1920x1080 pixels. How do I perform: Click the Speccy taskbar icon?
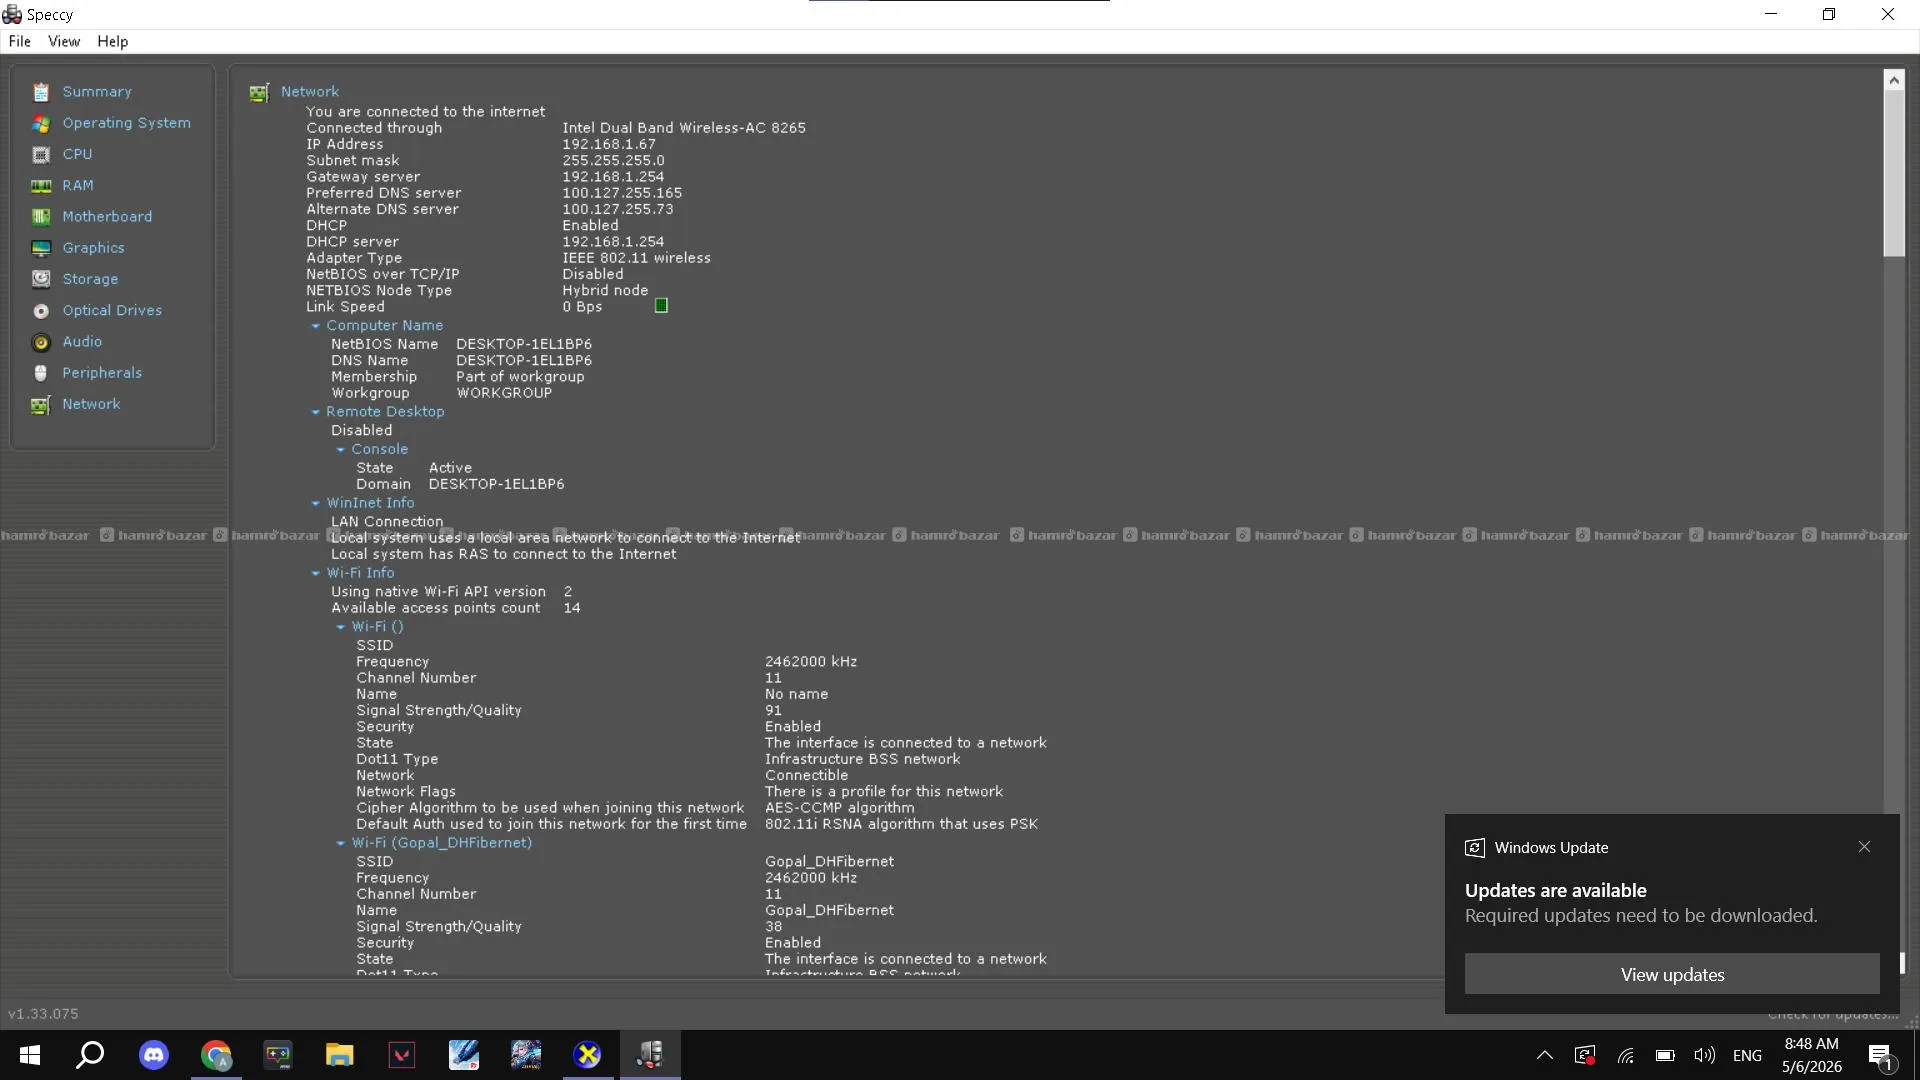pyautogui.click(x=650, y=1055)
